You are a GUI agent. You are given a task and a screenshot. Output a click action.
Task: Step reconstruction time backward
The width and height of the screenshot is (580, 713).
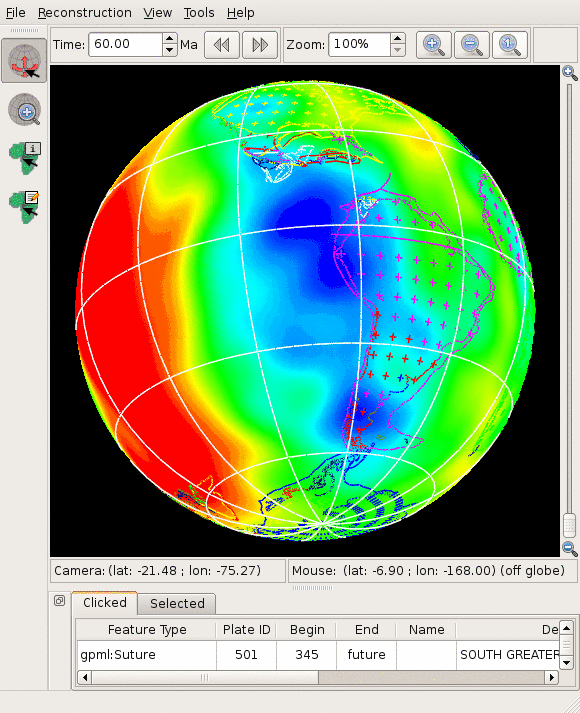point(222,45)
